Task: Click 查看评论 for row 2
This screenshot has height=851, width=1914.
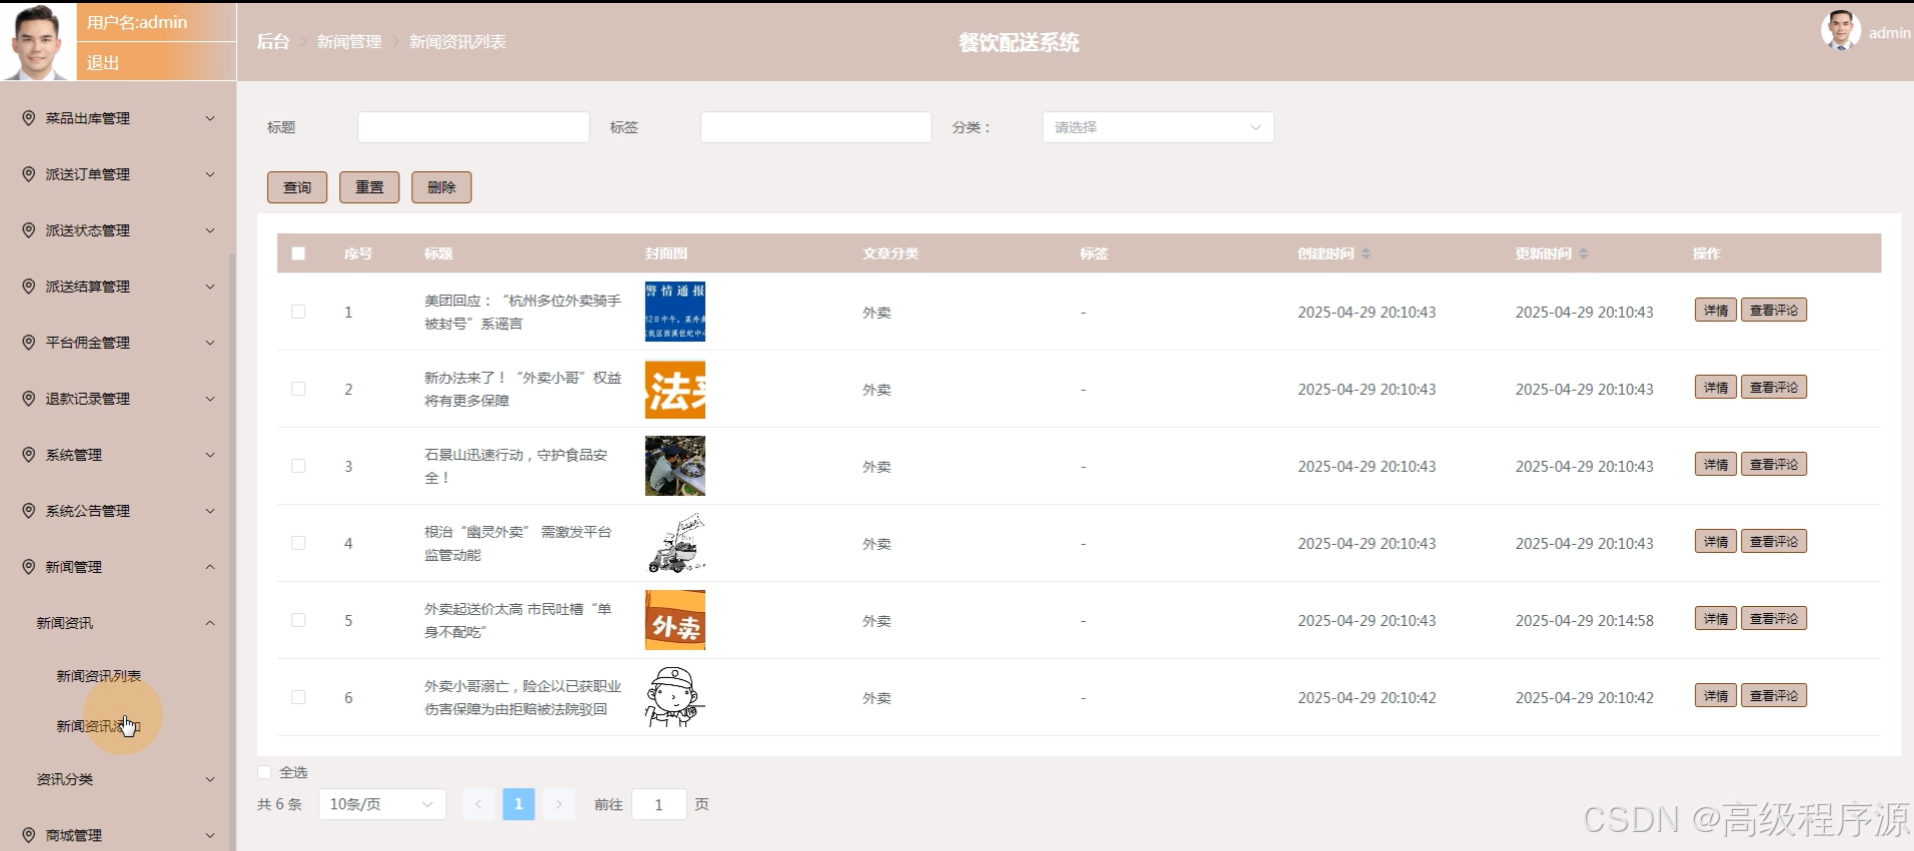Action: 1774,387
